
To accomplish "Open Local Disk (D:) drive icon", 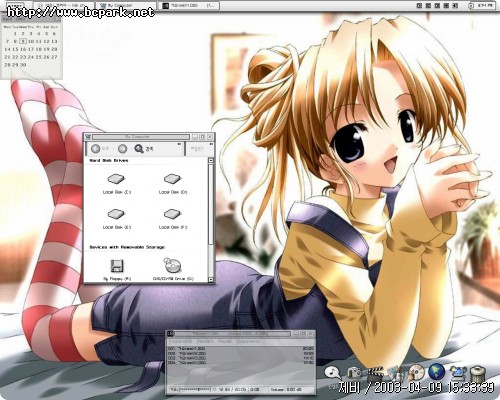I will tap(172, 179).
